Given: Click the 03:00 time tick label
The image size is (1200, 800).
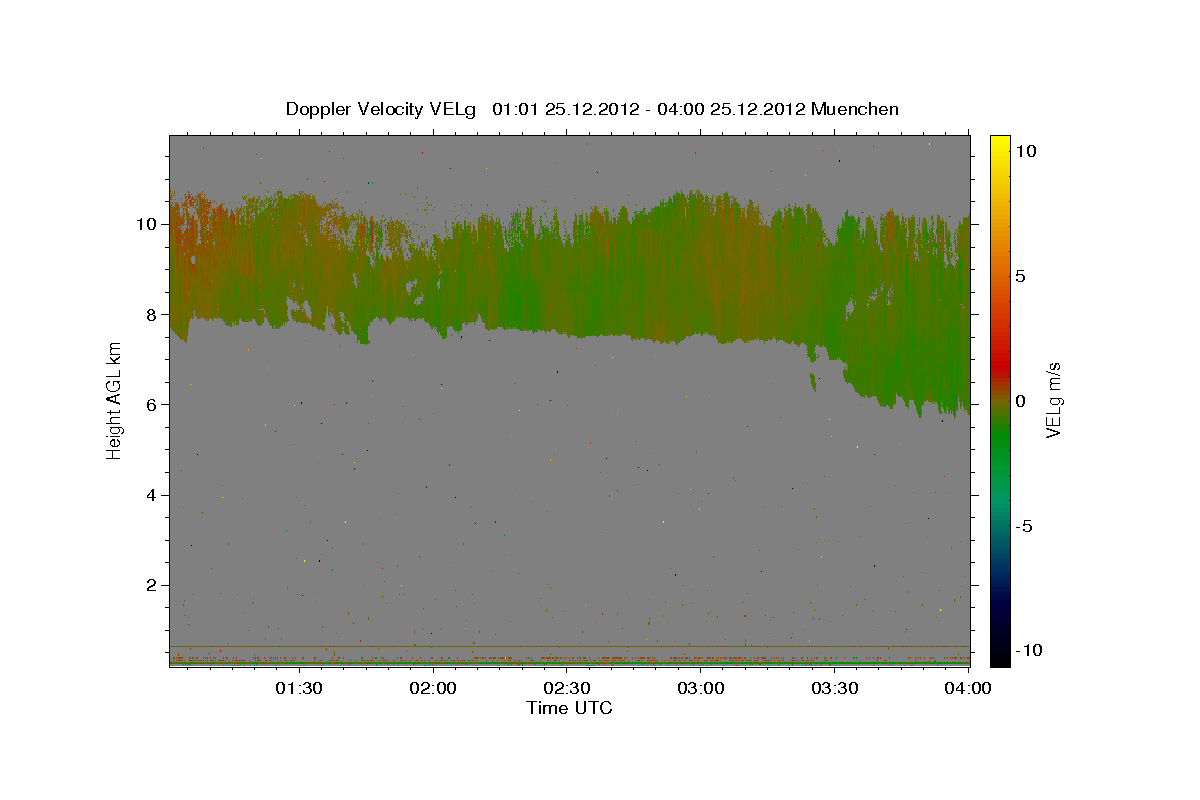Looking at the screenshot, I should [701, 688].
